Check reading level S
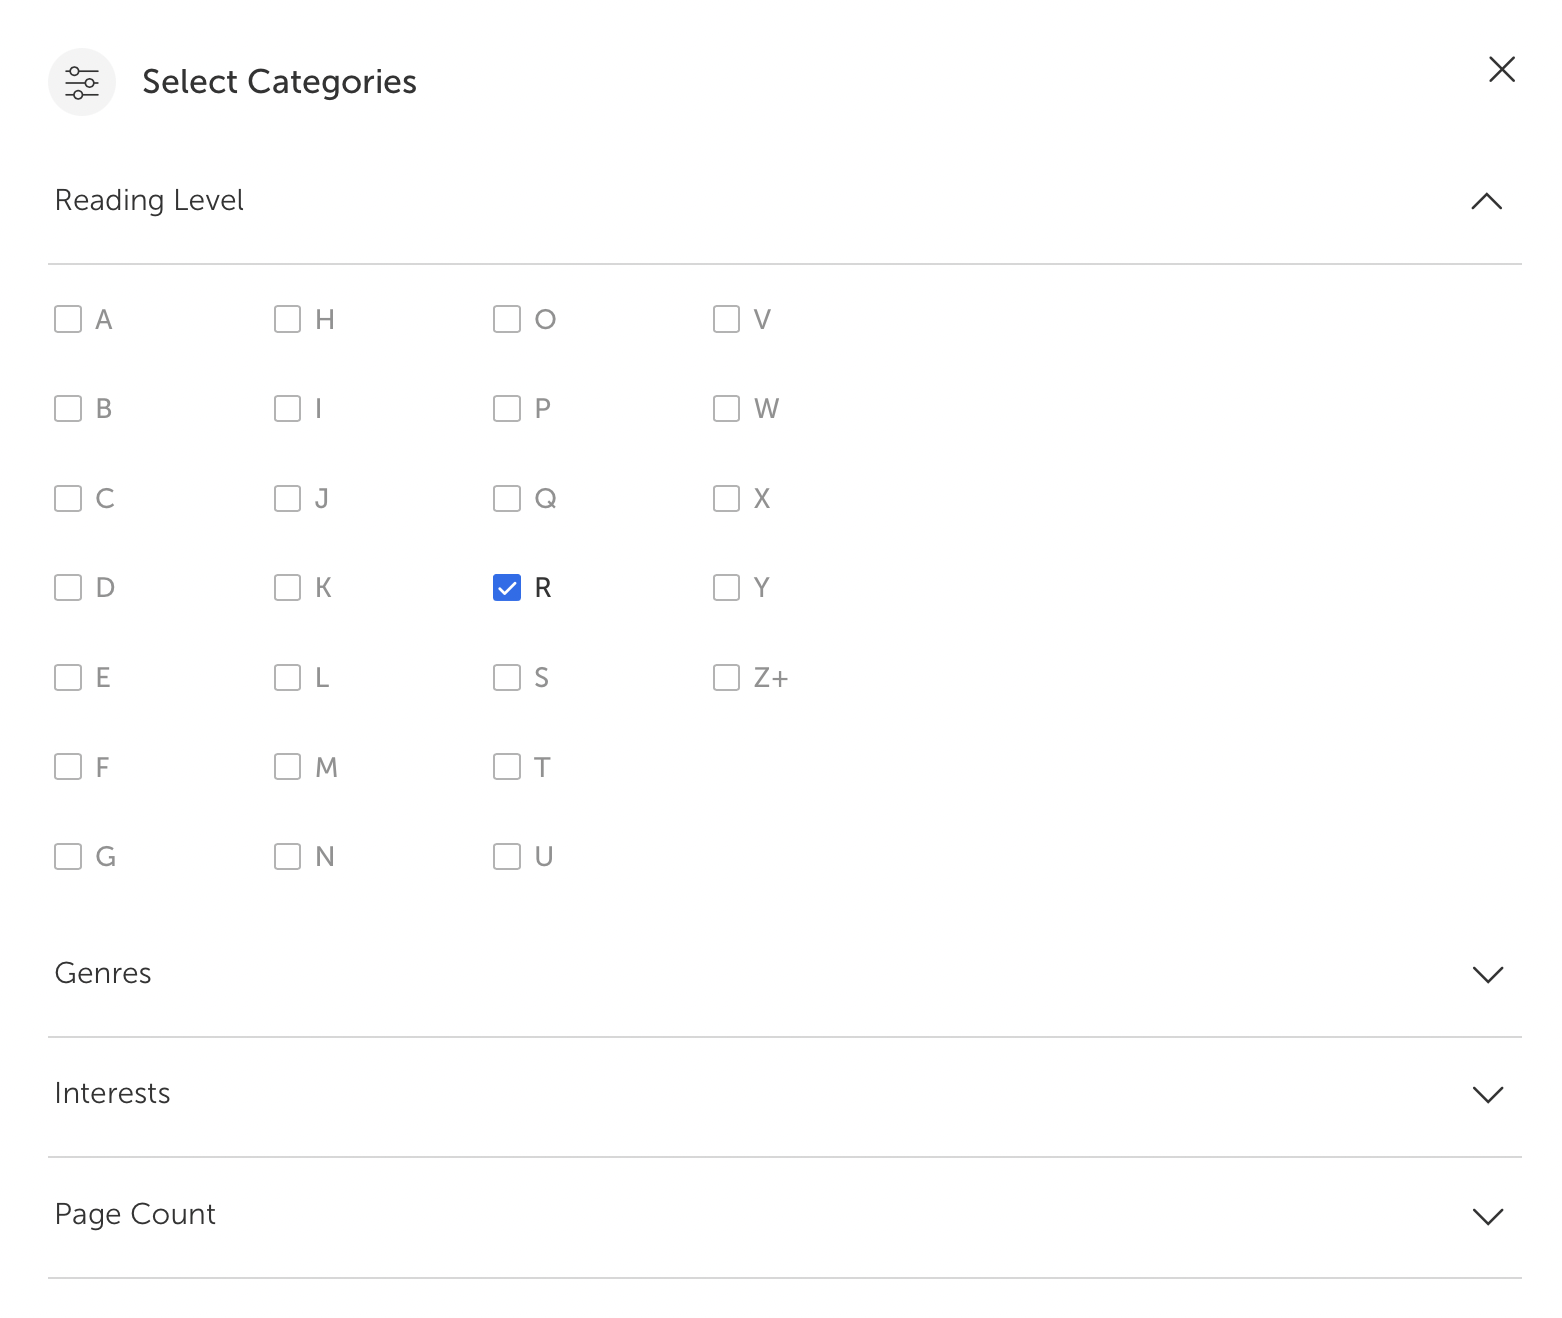1562x1318 pixels. click(507, 677)
